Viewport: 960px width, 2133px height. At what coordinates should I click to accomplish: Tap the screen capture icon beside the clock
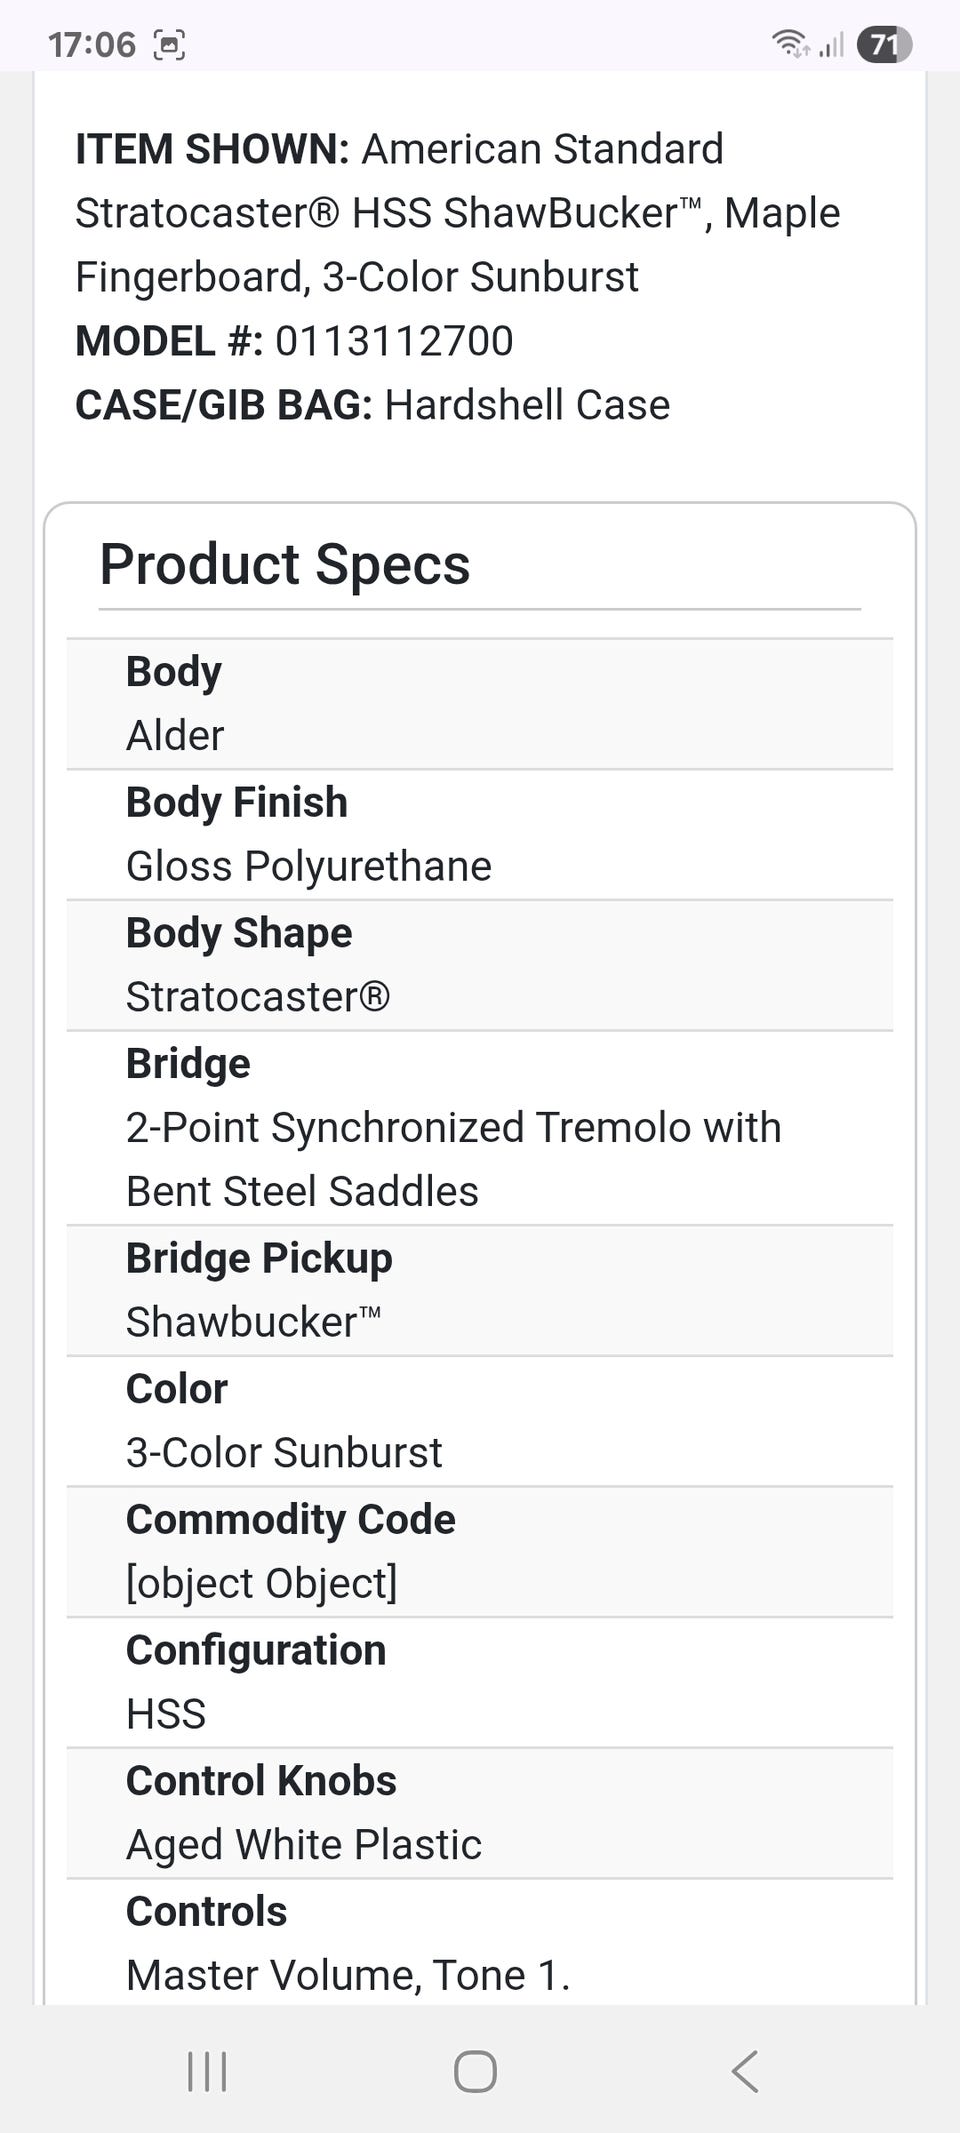pos(169,45)
